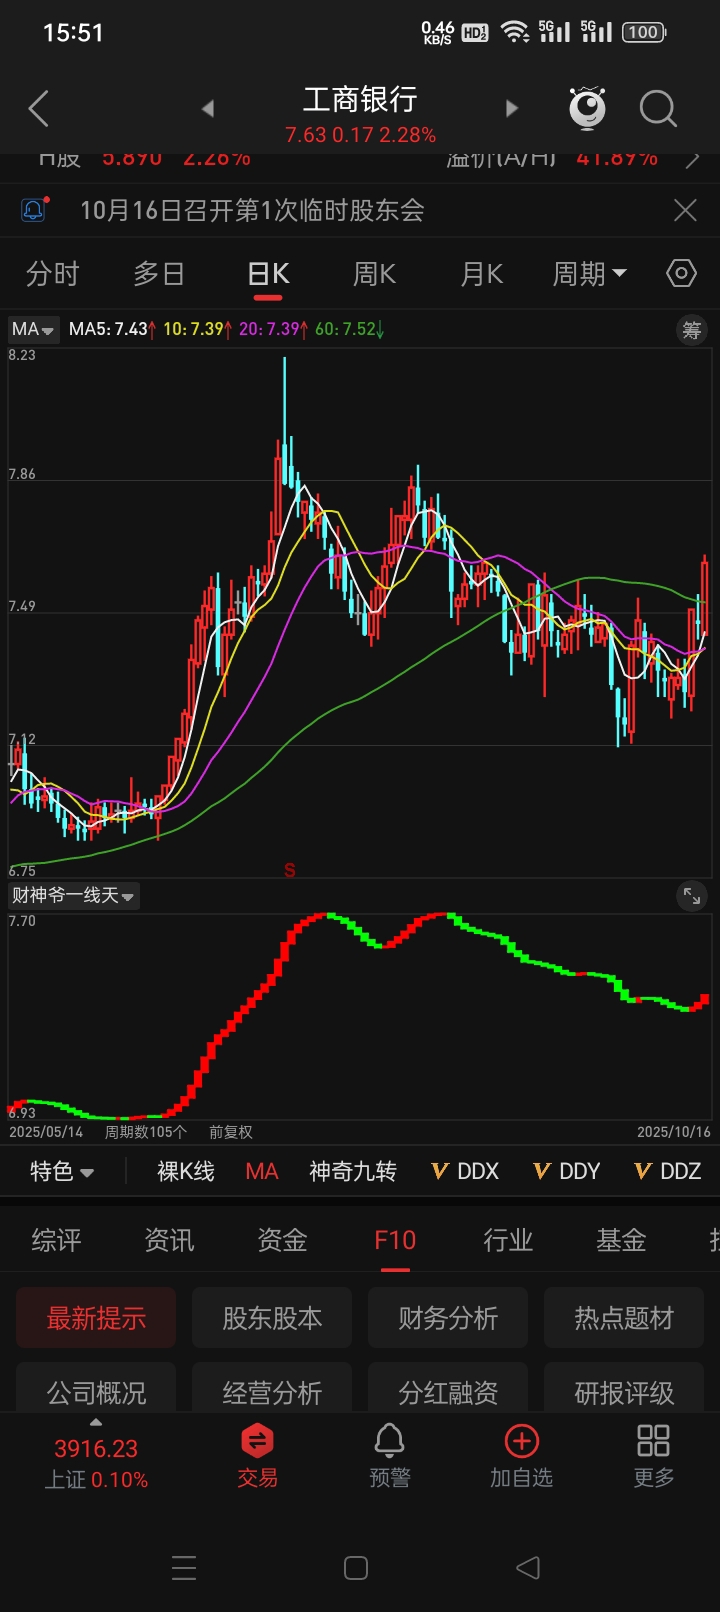This screenshot has width=720, height=1612.
Task: Select 神奇九转 indicator option
Action: pyautogui.click(x=353, y=1171)
